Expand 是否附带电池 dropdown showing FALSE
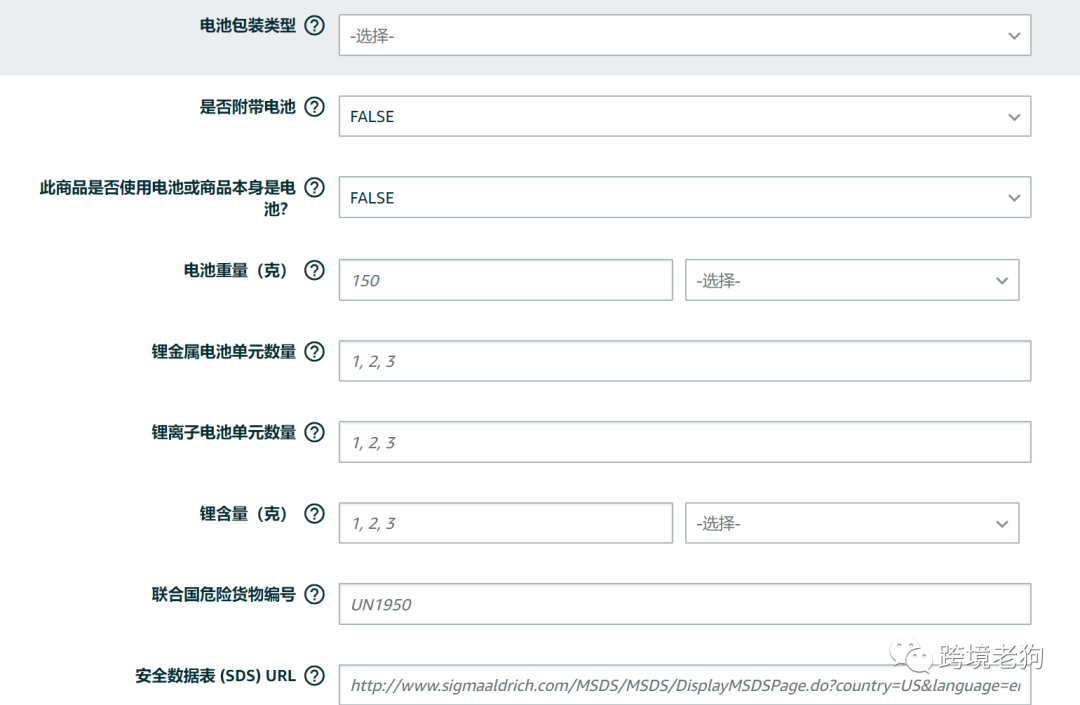1080x705 pixels. click(x=685, y=116)
